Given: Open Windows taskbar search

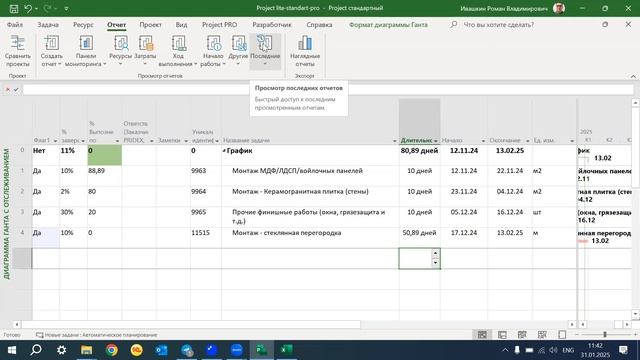Looking at the screenshot, I should [36, 350].
